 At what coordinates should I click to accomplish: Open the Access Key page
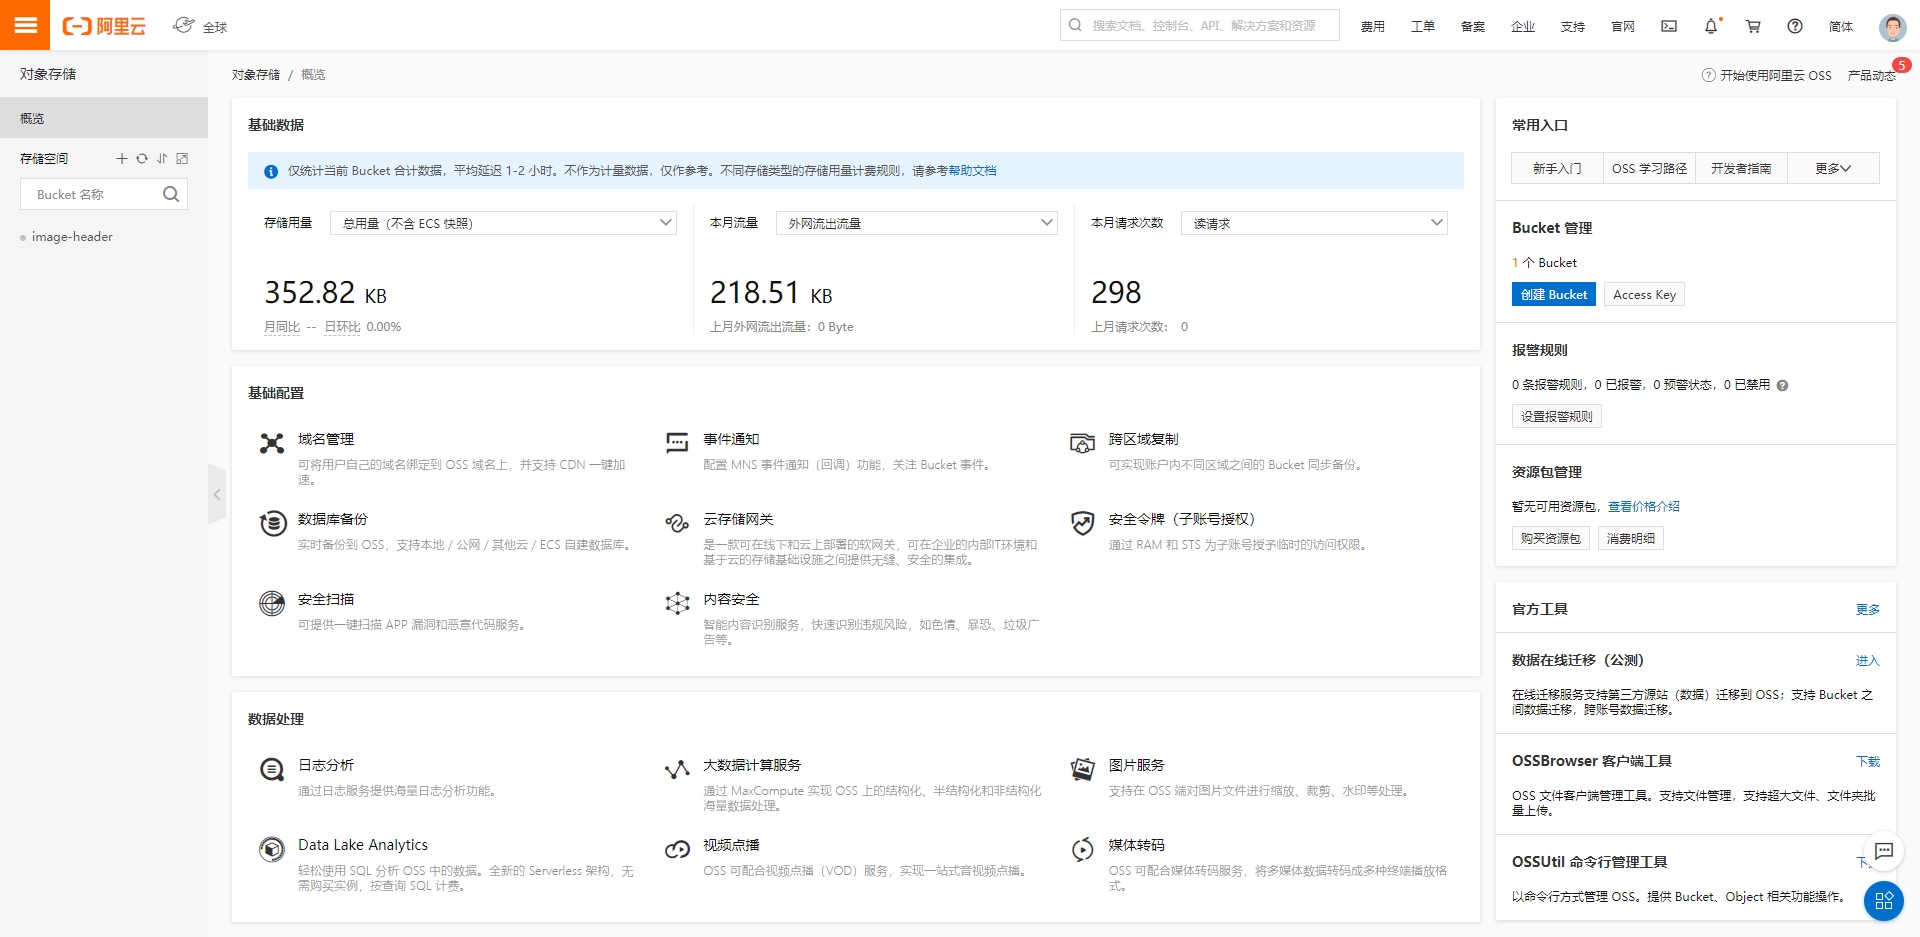1643,293
